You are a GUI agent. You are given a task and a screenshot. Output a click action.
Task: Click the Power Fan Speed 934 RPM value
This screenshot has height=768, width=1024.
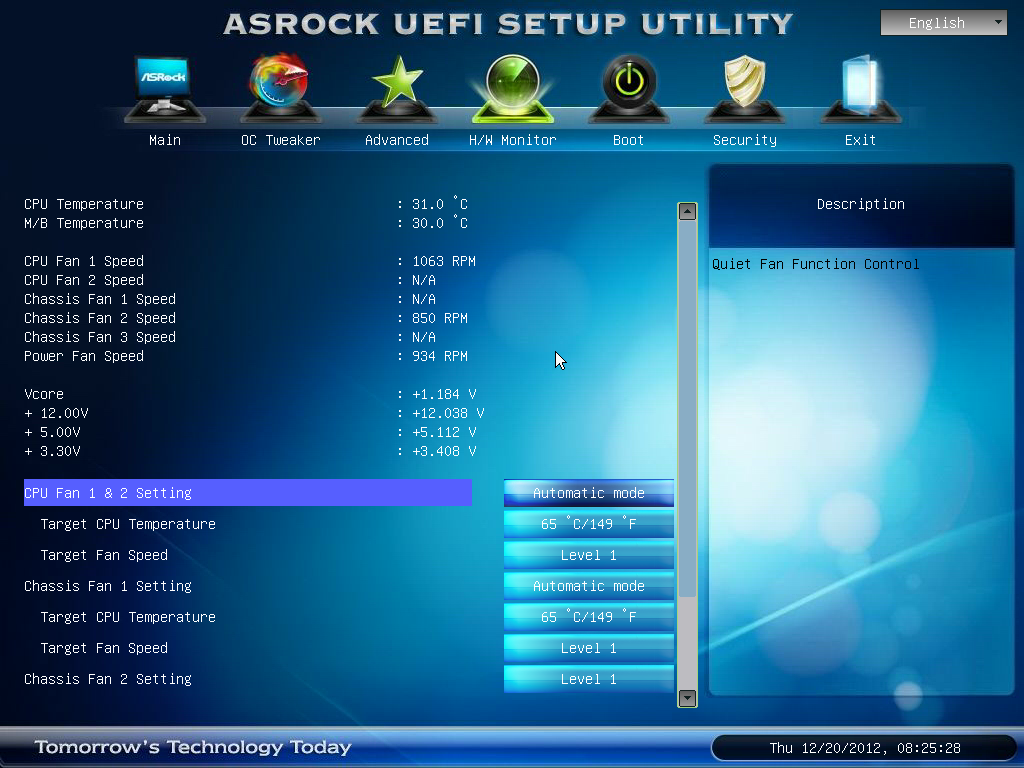pyautogui.click(x=440, y=356)
